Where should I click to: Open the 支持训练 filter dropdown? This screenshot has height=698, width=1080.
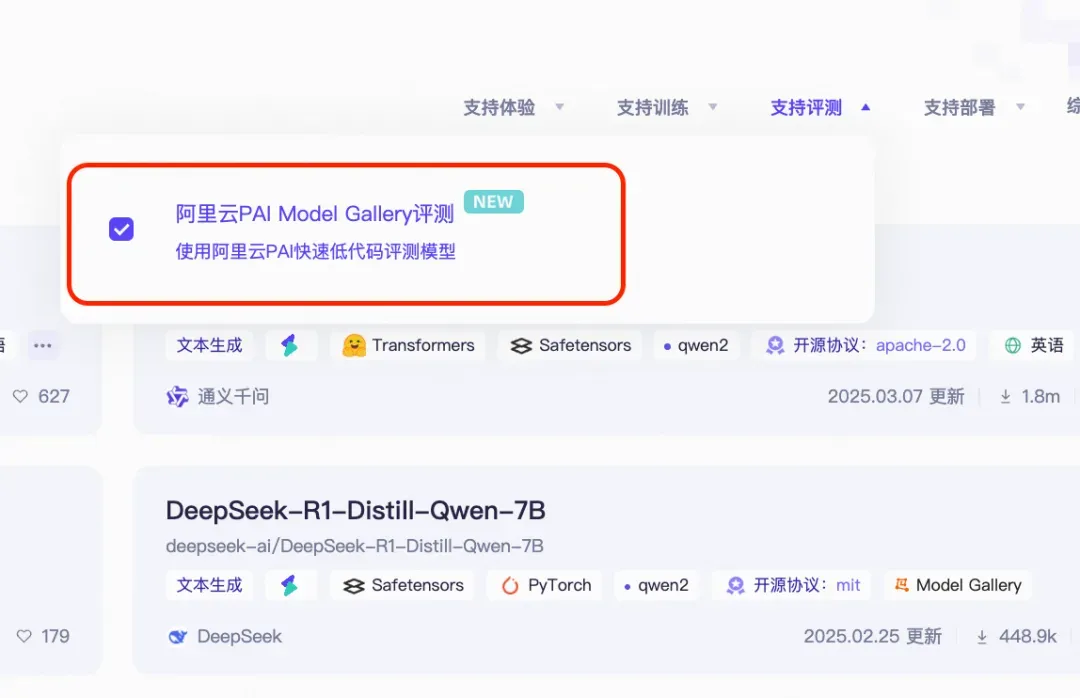(667, 107)
